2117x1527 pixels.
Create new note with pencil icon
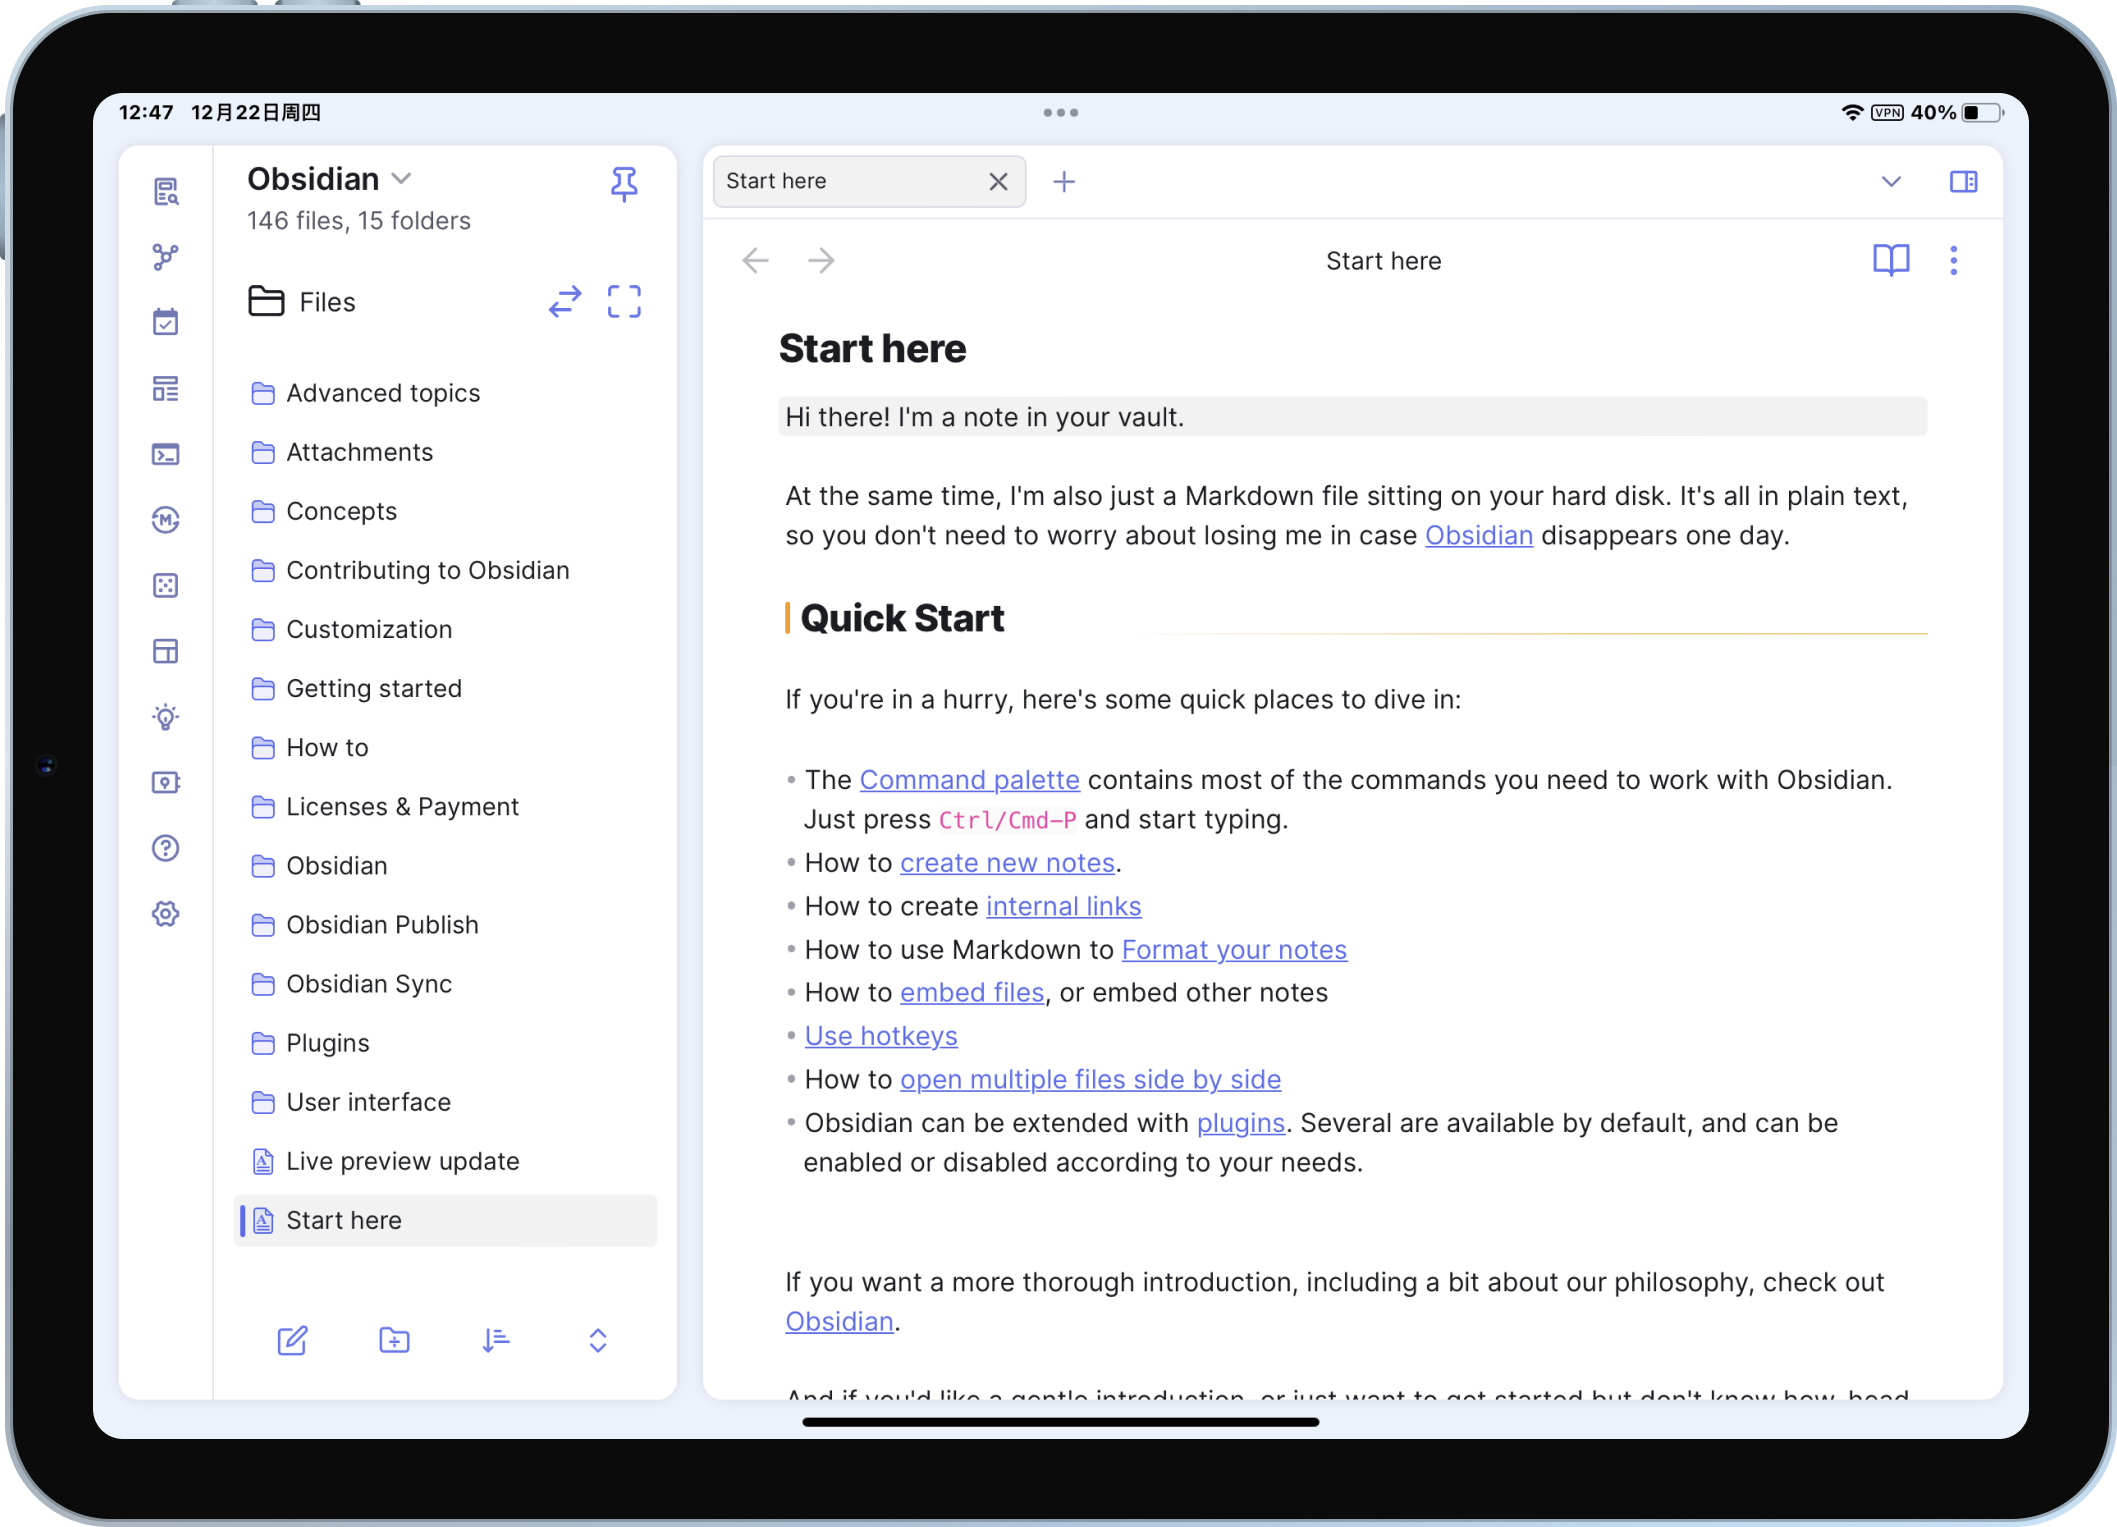(x=292, y=1340)
